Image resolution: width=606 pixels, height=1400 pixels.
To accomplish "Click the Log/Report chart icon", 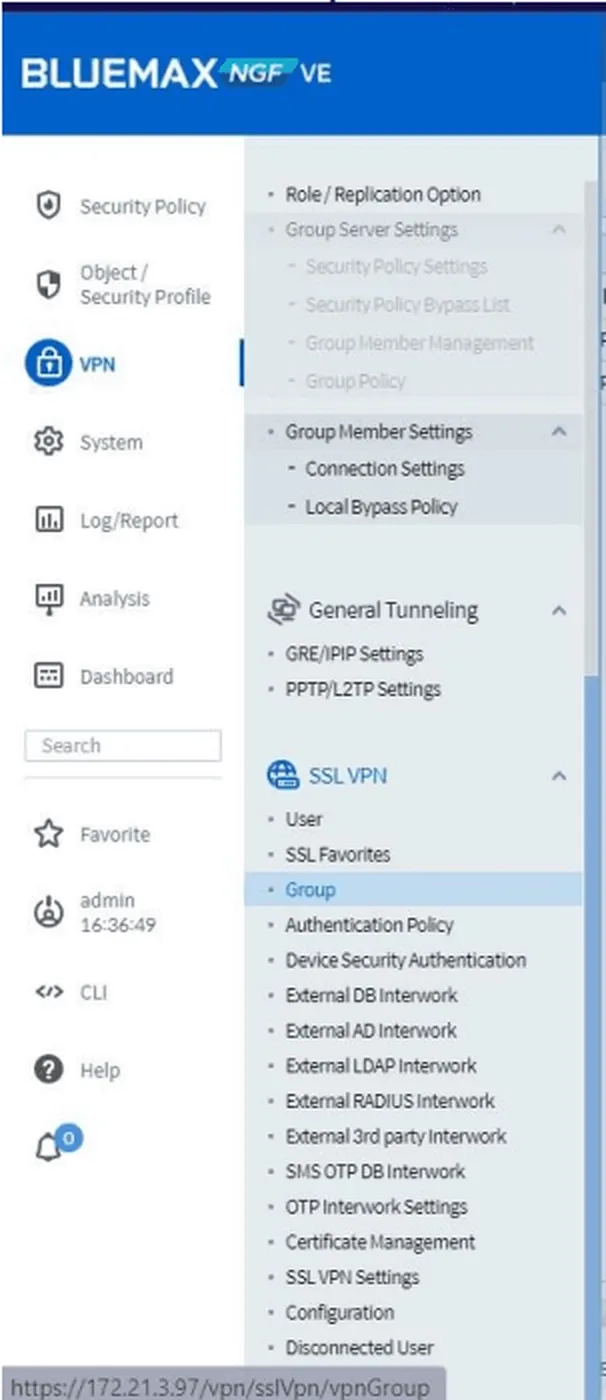I will pyautogui.click(x=48, y=520).
